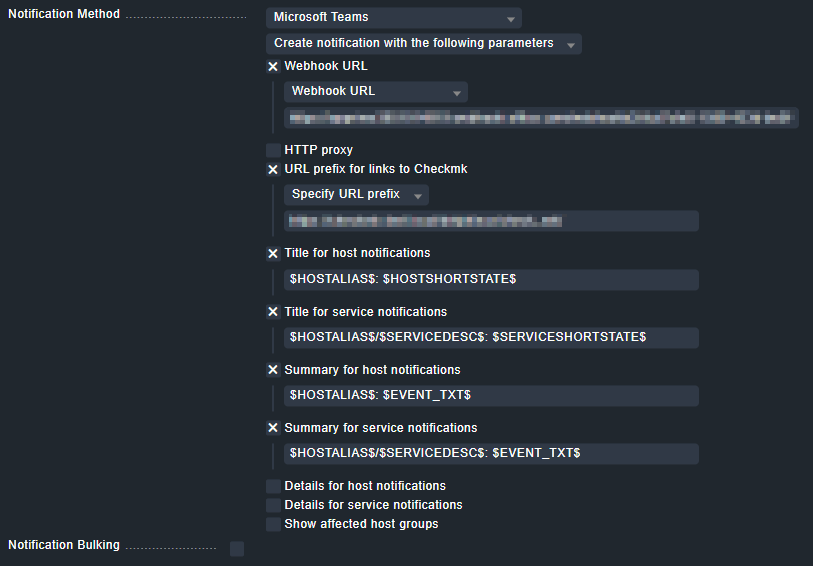Open the Microsoft Teams notification method dropdown
The height and width of the screenshot is (566, 813).
393,18
